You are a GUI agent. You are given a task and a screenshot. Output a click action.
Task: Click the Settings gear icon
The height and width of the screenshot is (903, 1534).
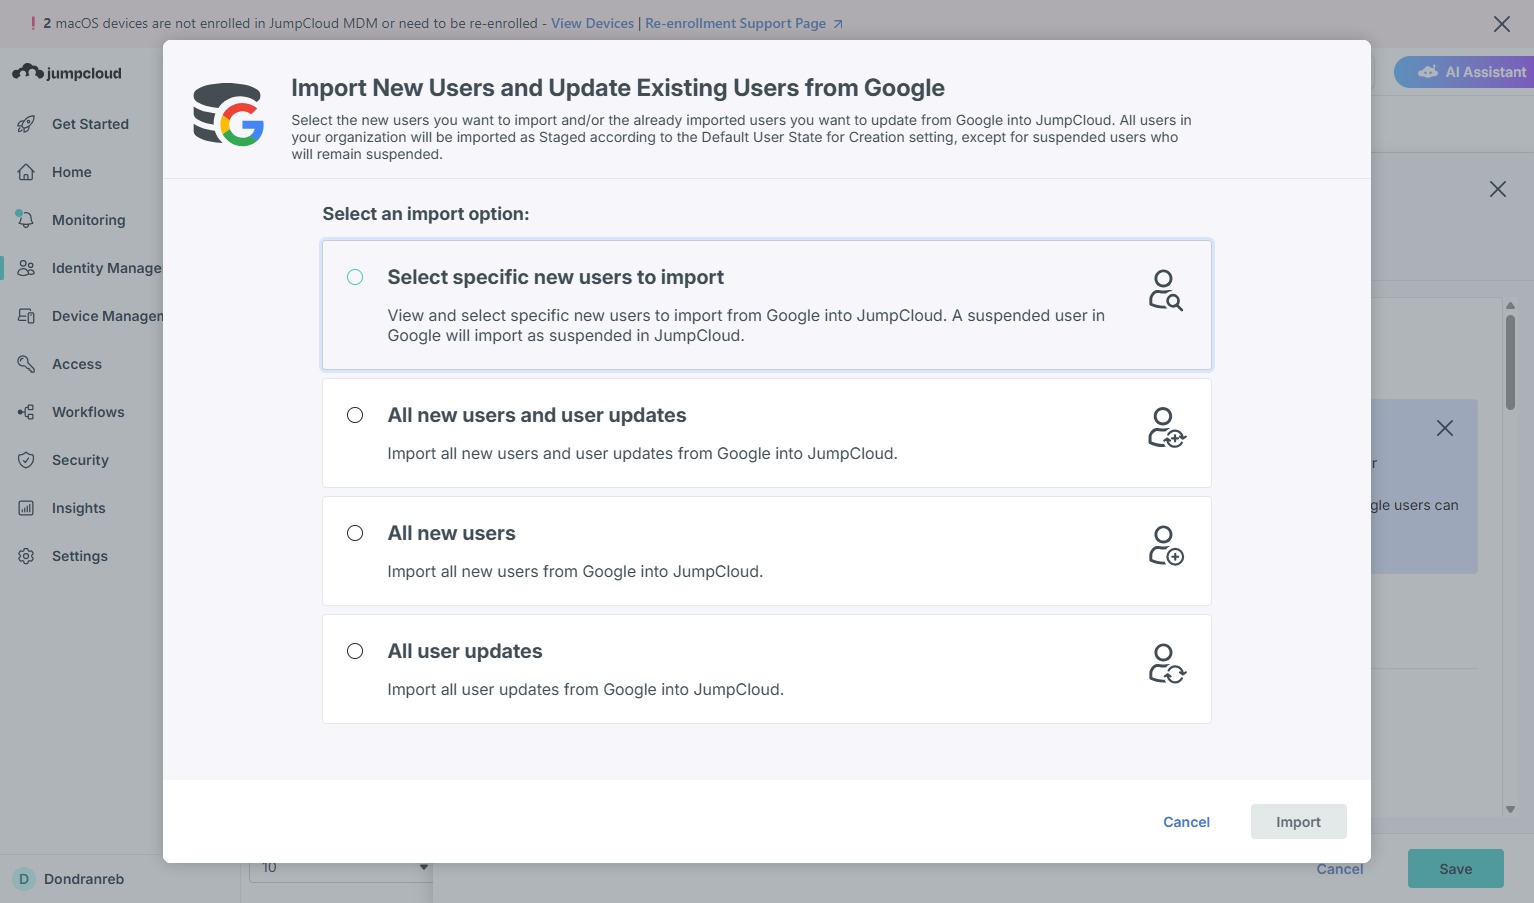pos(27,556)
